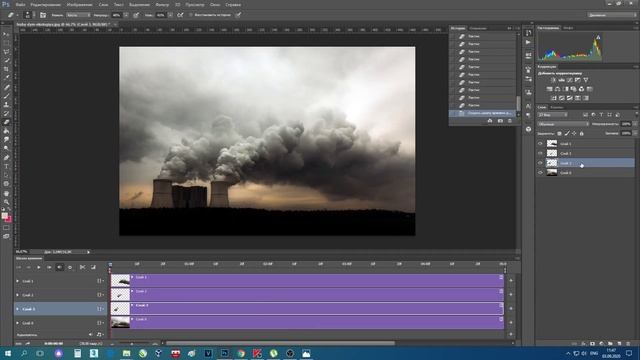Image resolution: width=640 pixels, height=360 pixels.
Task: Select the Pen tool
Action: [6, 157]
